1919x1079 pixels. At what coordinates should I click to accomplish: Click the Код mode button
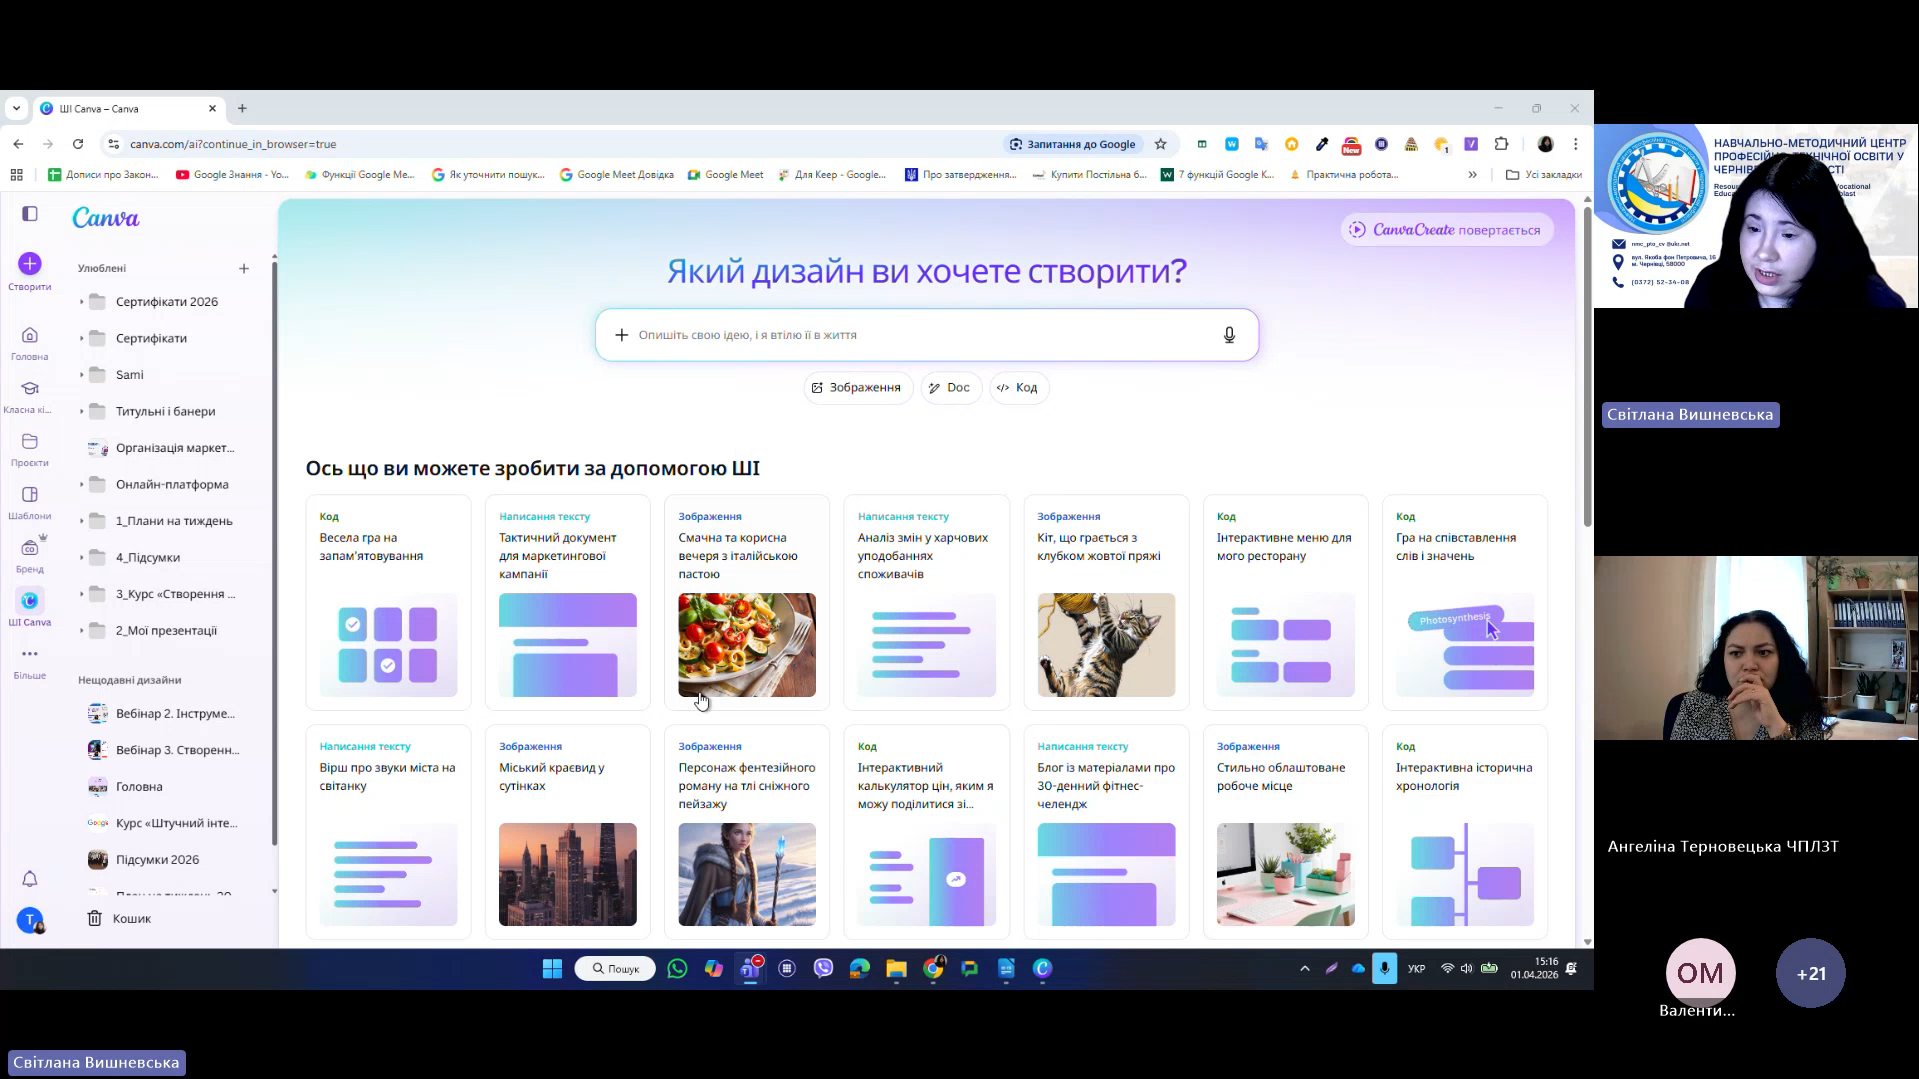(x=1017, y=388)
